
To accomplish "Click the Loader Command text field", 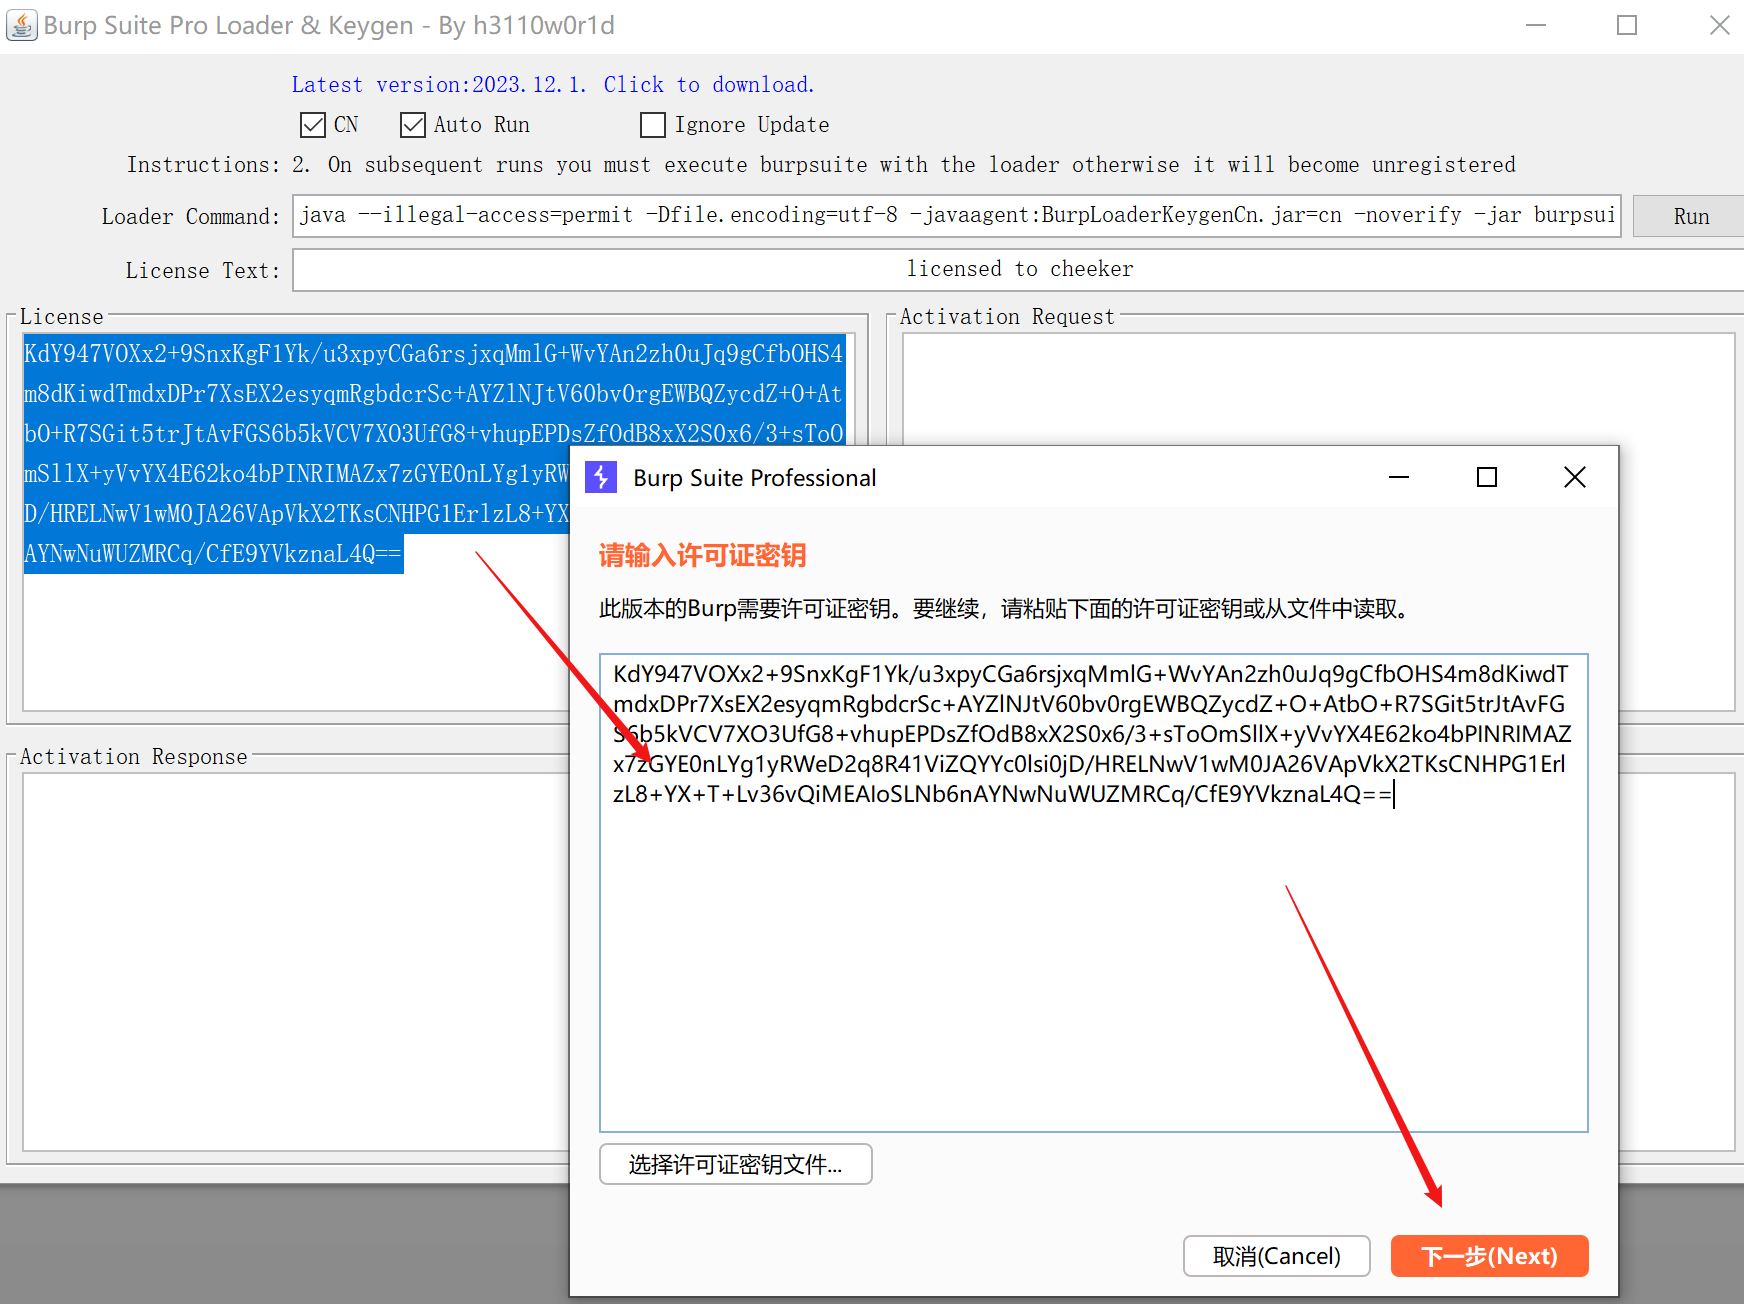I will click(x=956, y=216).
